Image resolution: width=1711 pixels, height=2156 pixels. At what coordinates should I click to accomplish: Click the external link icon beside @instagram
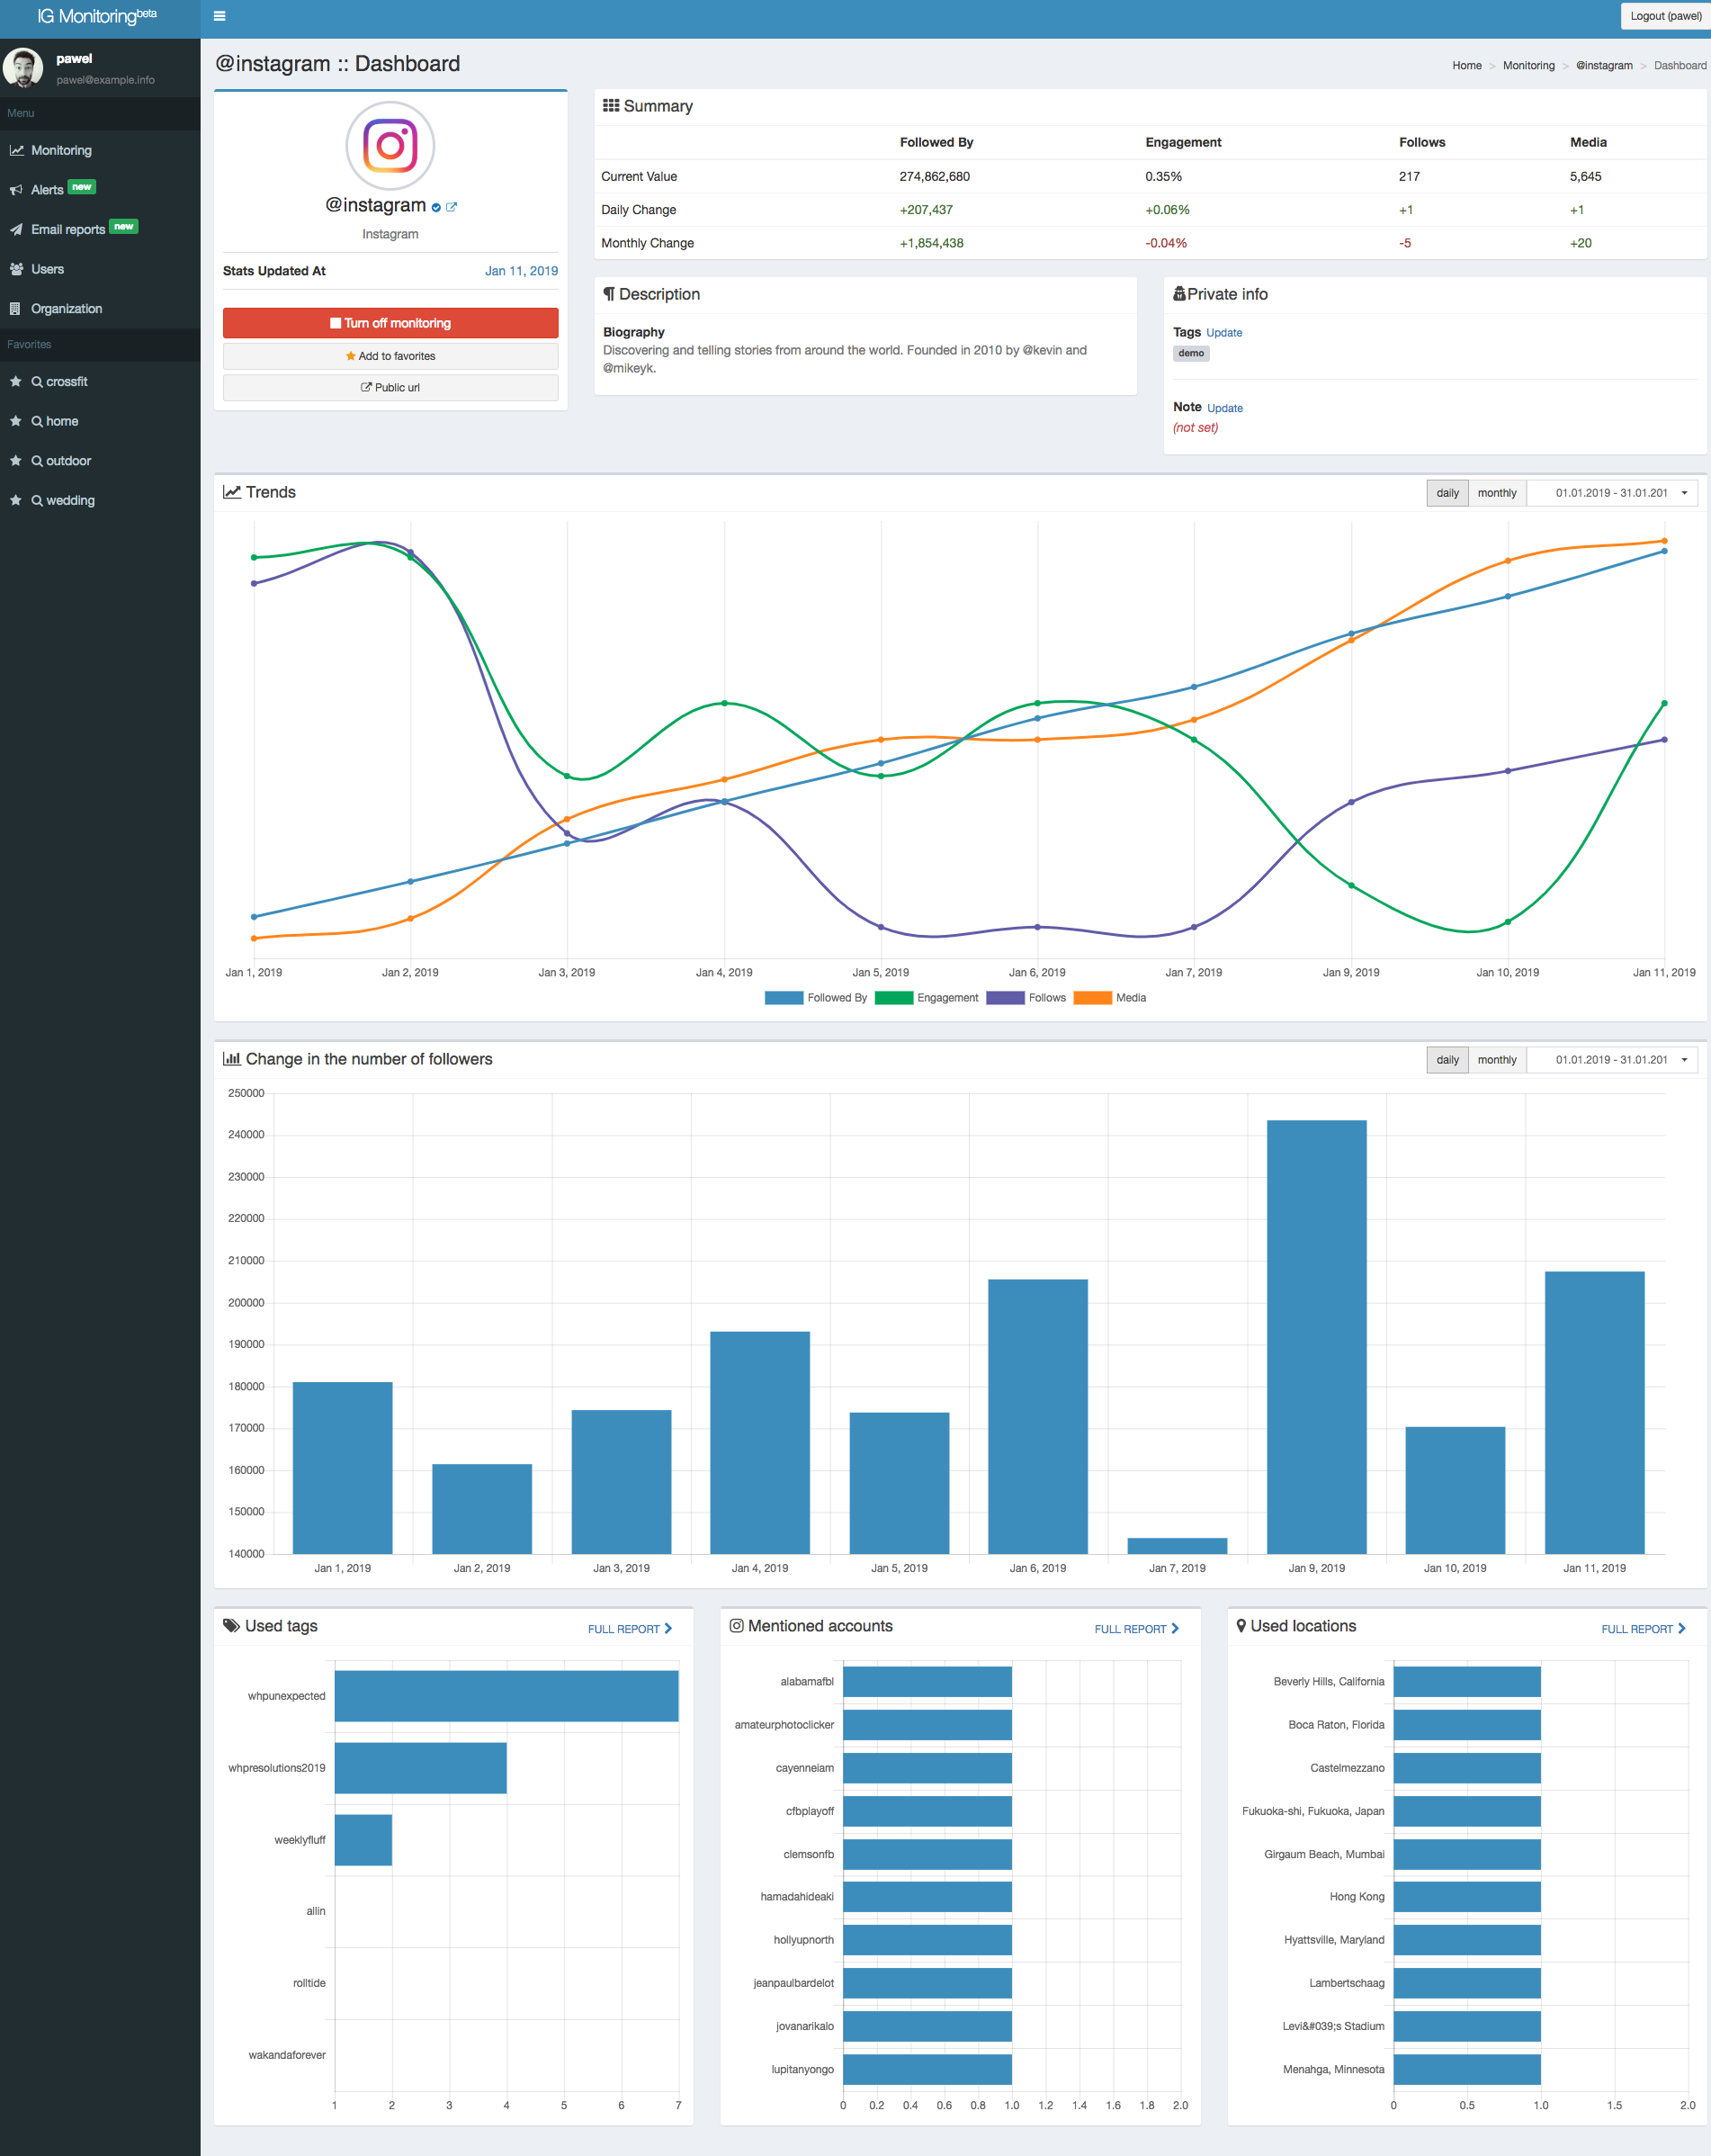451,207
